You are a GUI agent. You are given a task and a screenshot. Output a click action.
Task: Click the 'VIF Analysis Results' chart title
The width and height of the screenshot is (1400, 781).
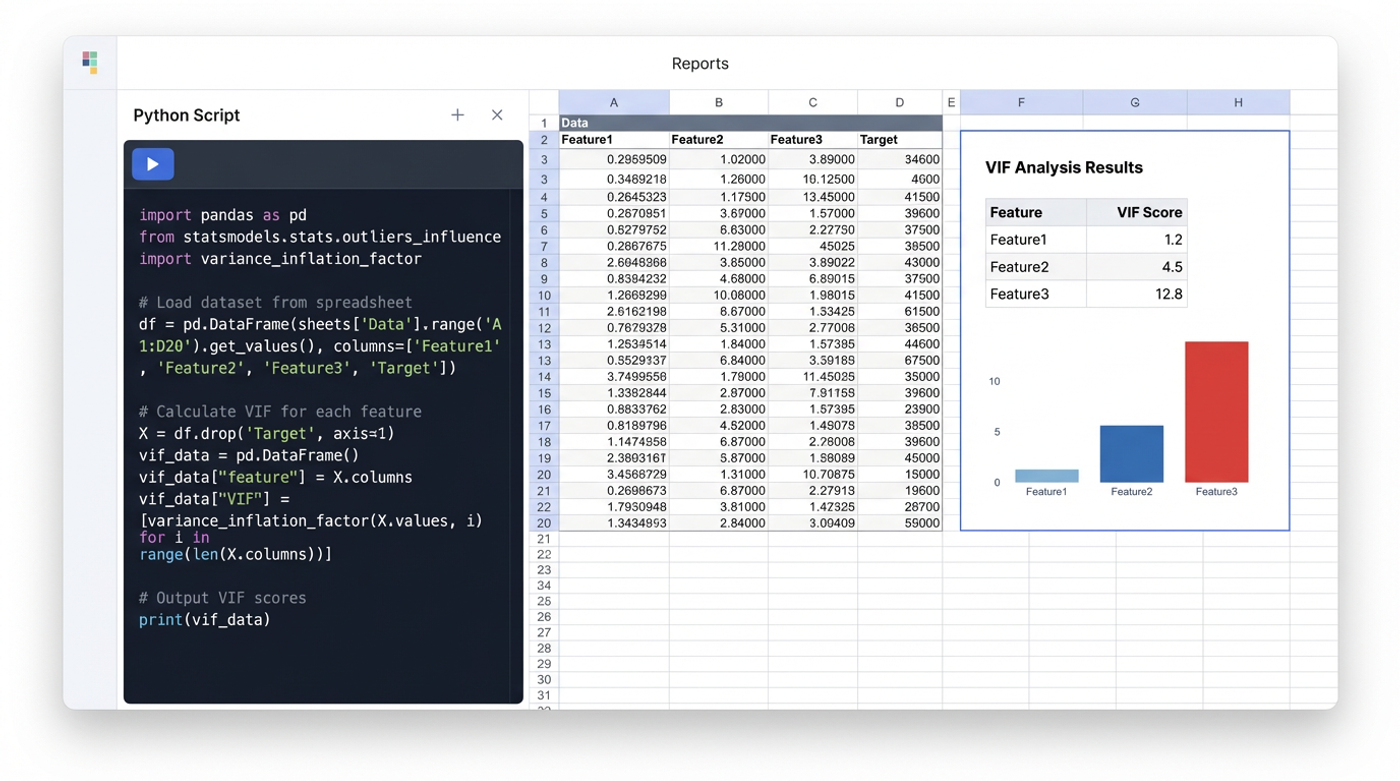click(1064, 168)
